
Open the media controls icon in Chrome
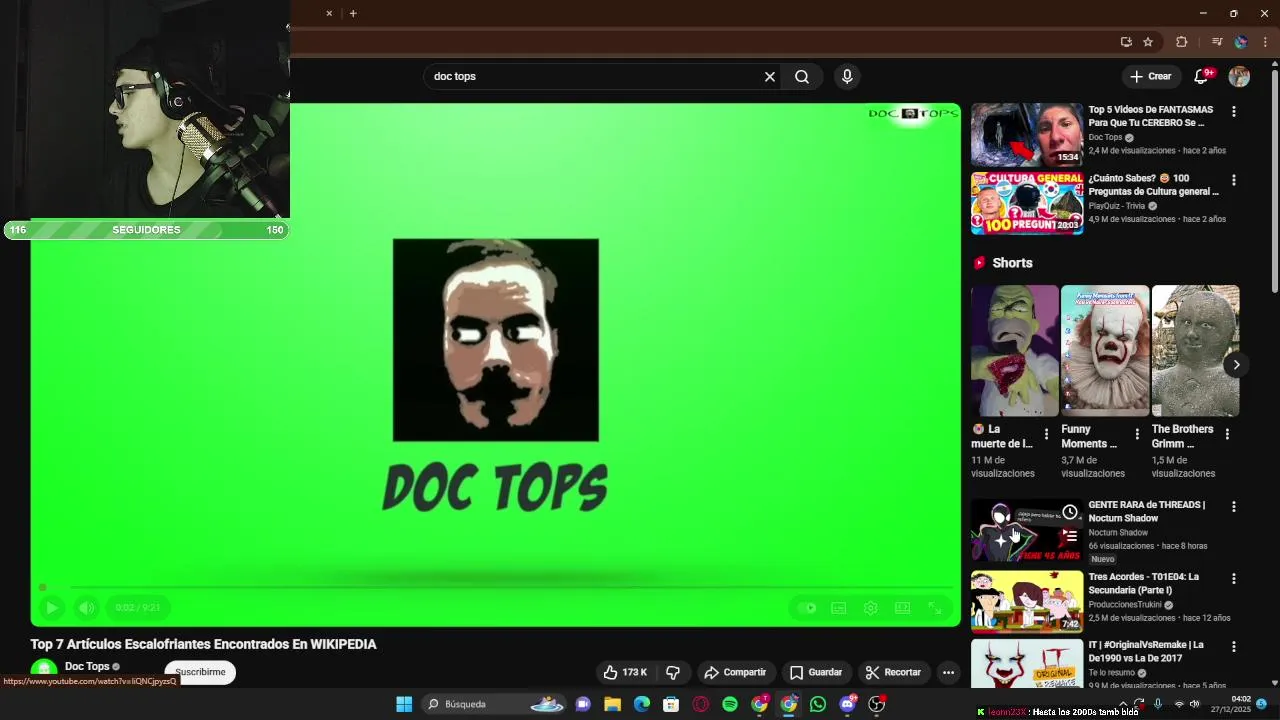(1217, 42)
